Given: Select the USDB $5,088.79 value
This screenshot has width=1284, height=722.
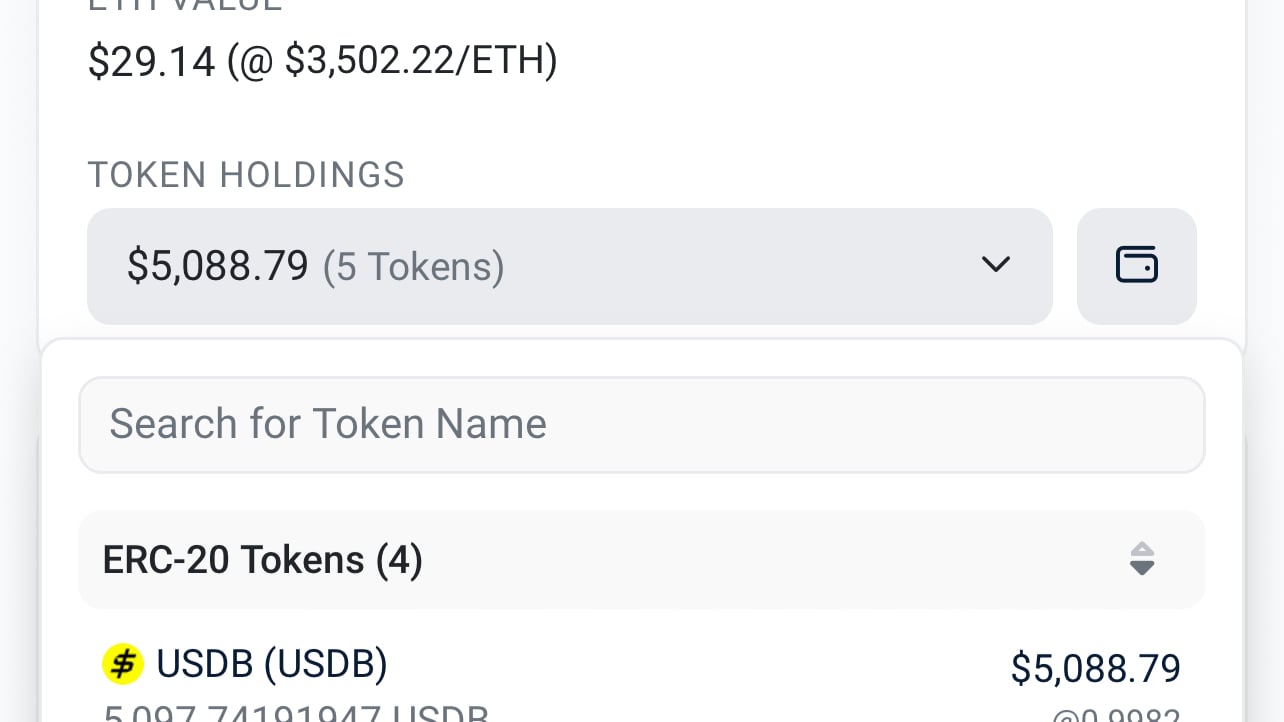Looking at the screenshot, I should [1096, 668].
